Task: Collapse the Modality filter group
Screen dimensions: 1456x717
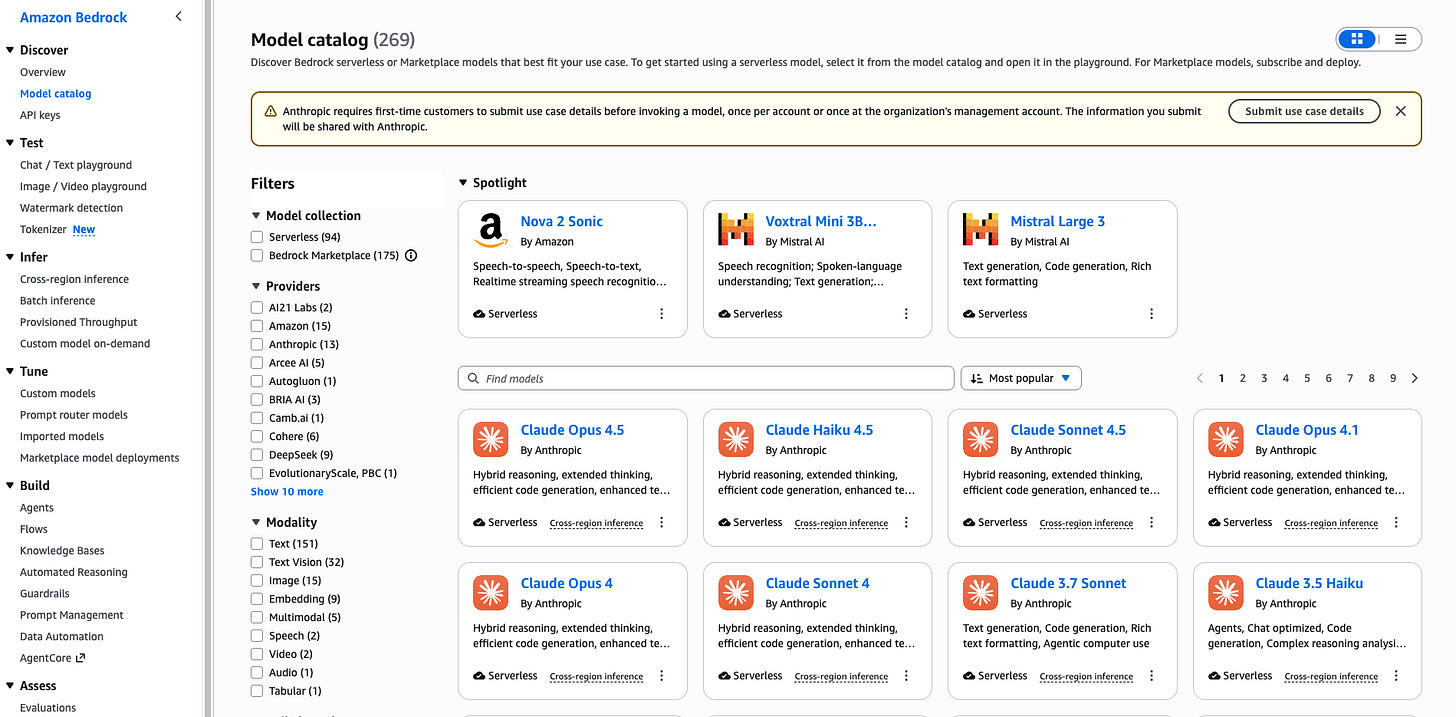Action: coord(256,522)
